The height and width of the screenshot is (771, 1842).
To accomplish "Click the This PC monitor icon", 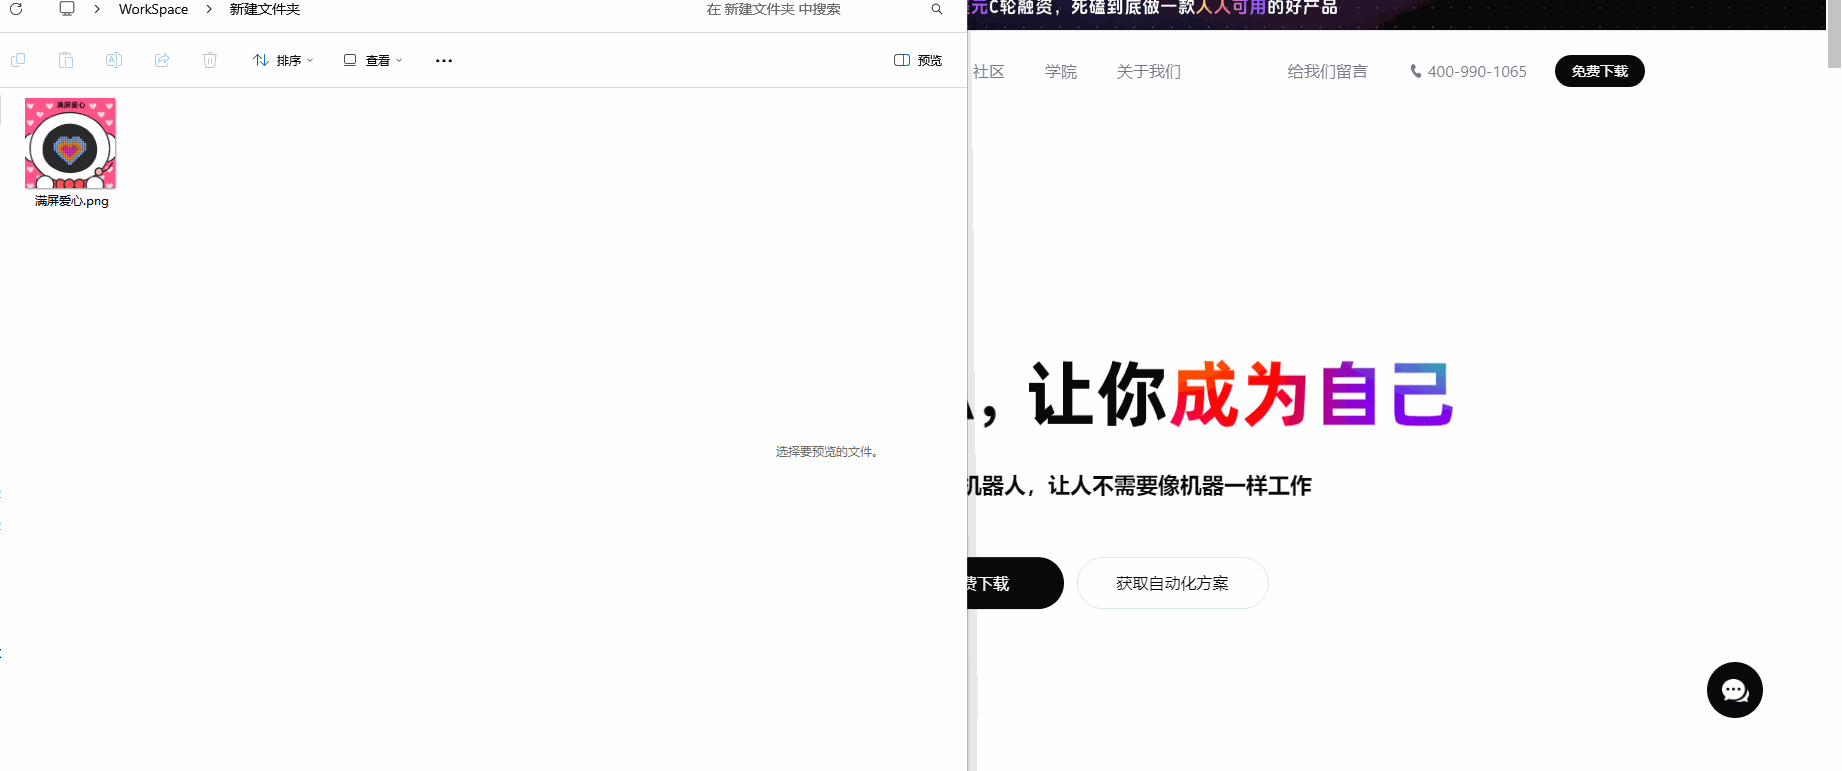I will coord(67,9).
